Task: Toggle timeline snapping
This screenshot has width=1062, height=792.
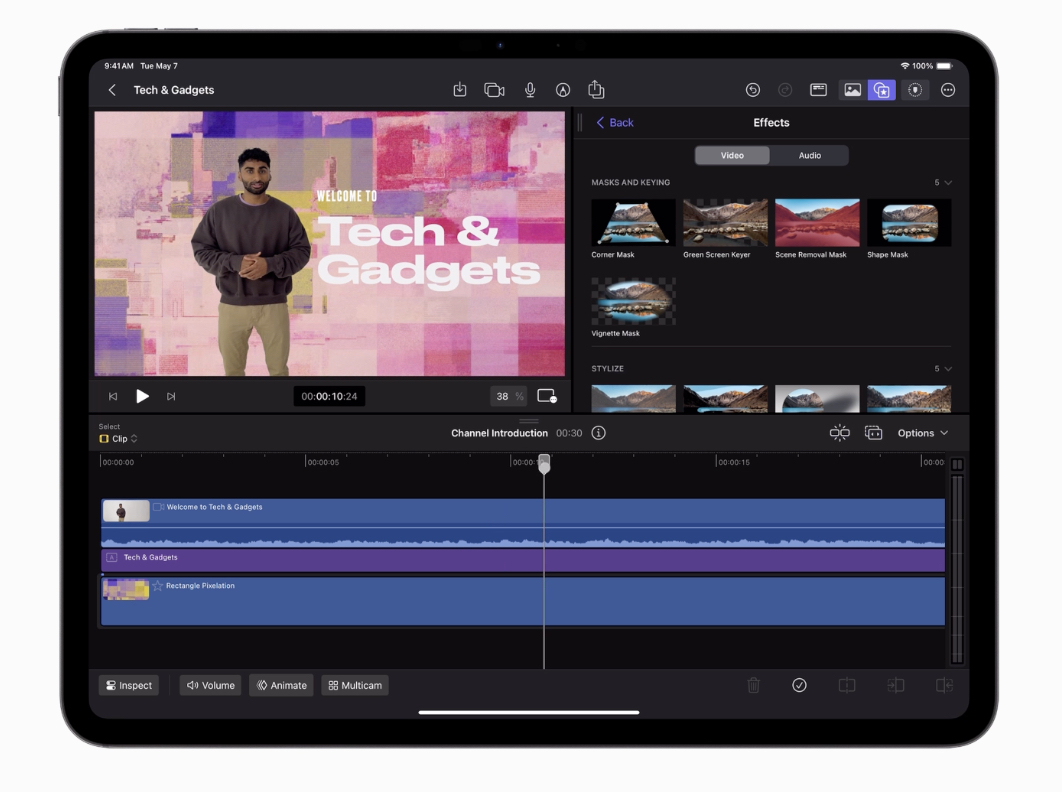Action: pos(839,433)
